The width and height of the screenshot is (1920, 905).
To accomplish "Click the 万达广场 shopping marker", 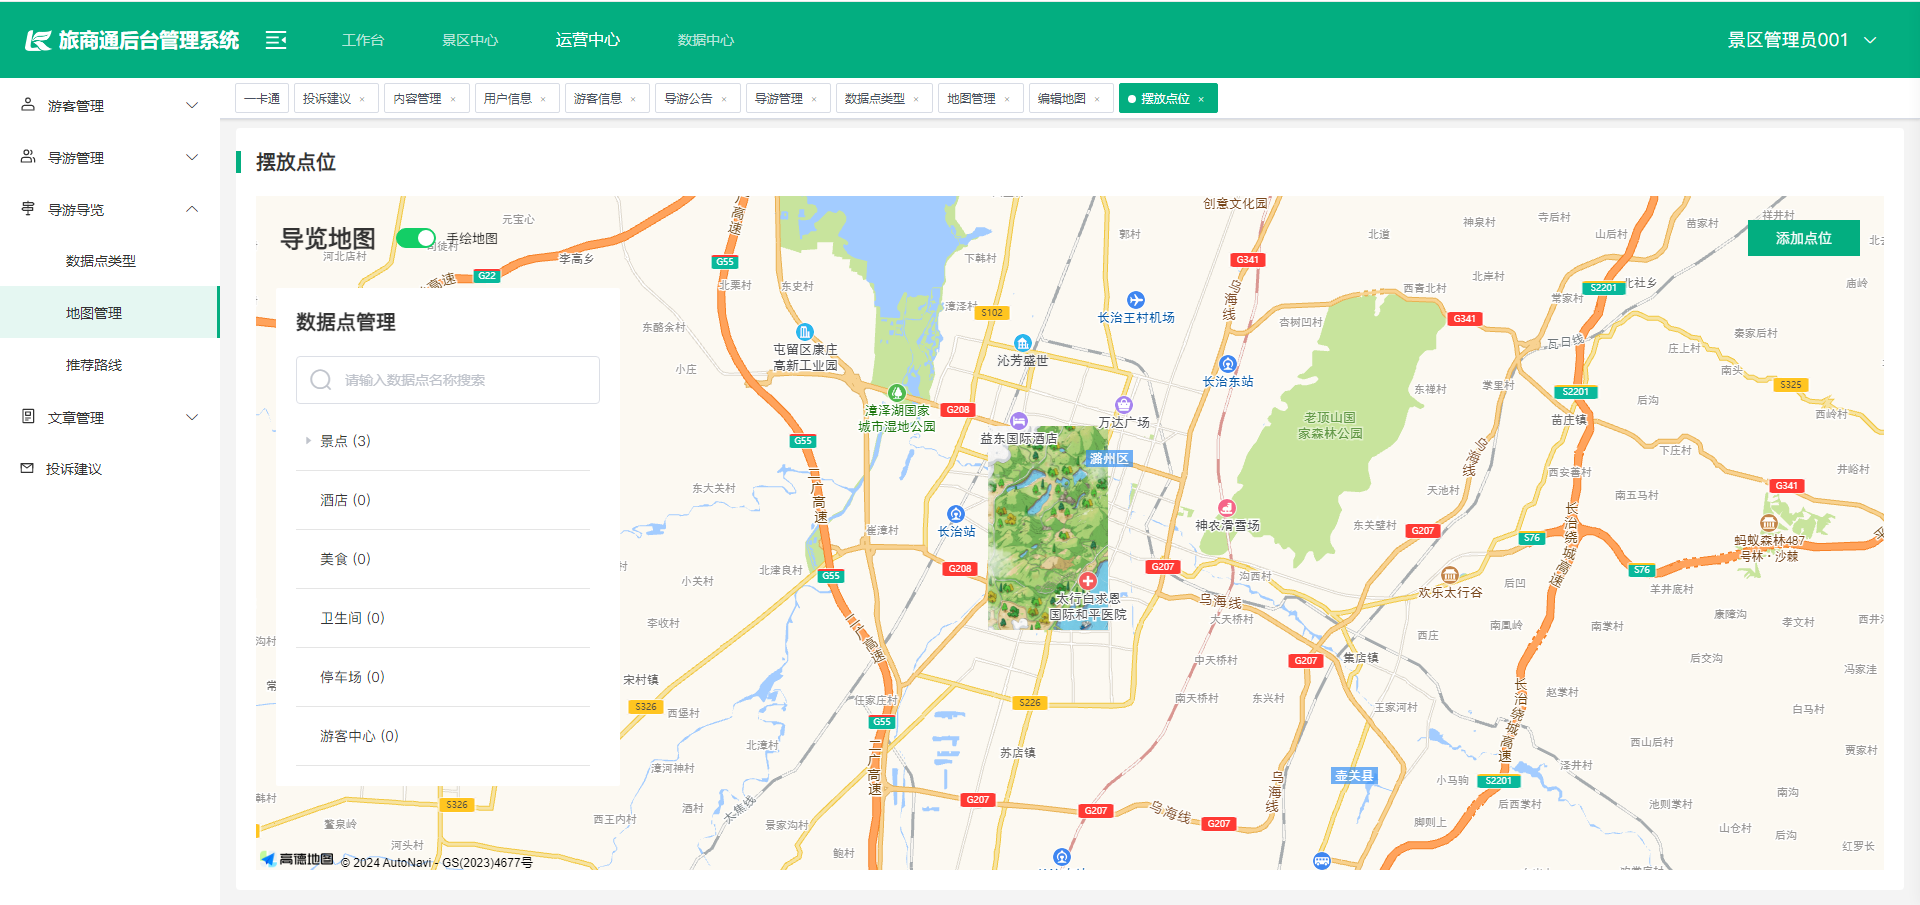I will [1124, 405].
